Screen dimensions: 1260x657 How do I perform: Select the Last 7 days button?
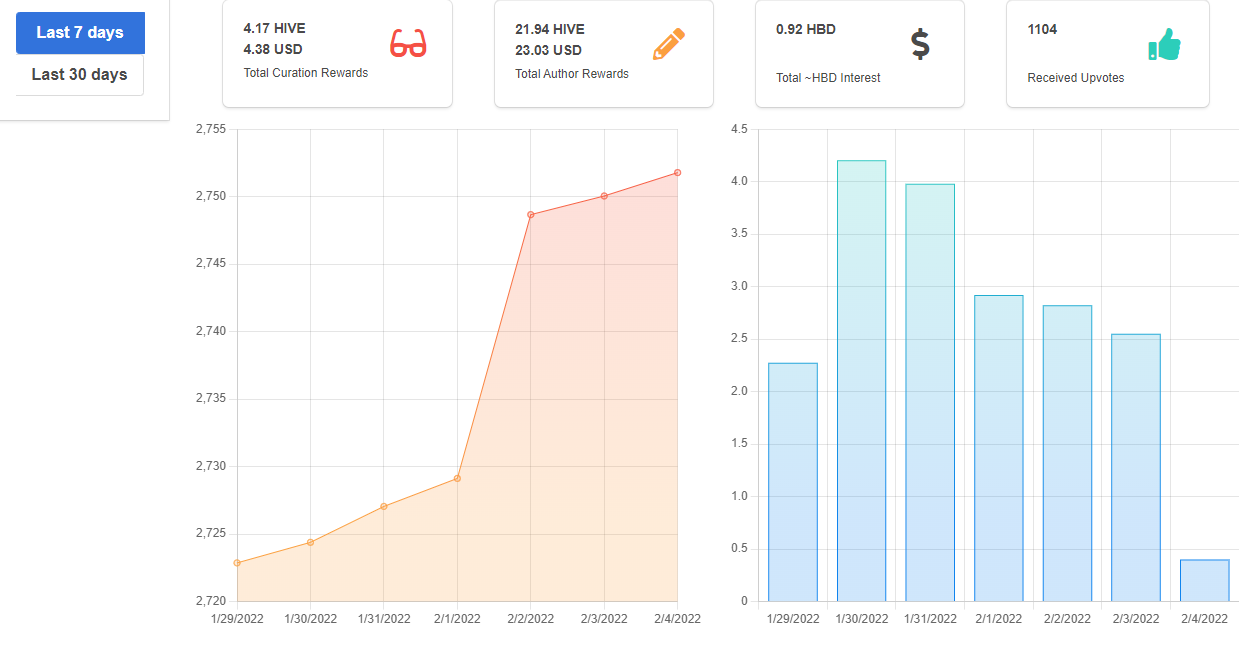click(x=80, y=33)
